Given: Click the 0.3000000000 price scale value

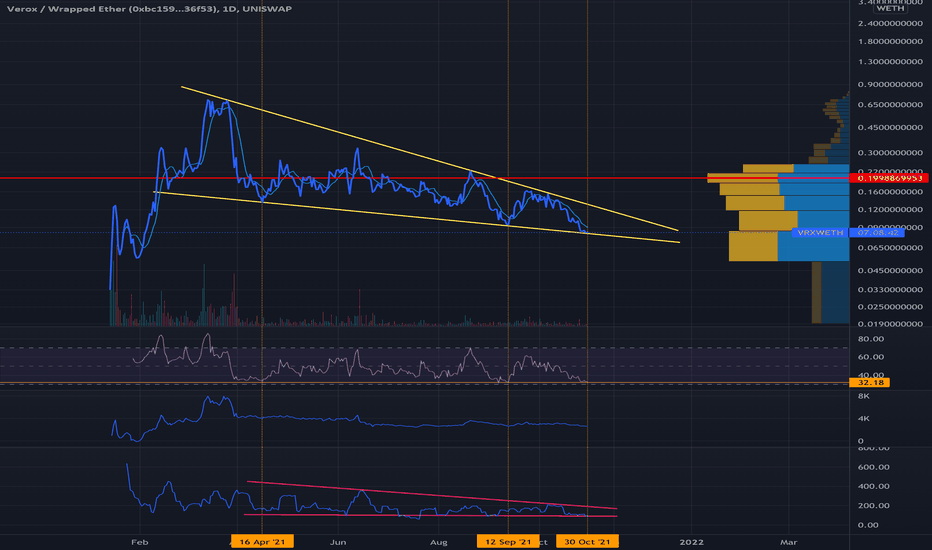Looking at the screenshot, I should coord(890,152).
